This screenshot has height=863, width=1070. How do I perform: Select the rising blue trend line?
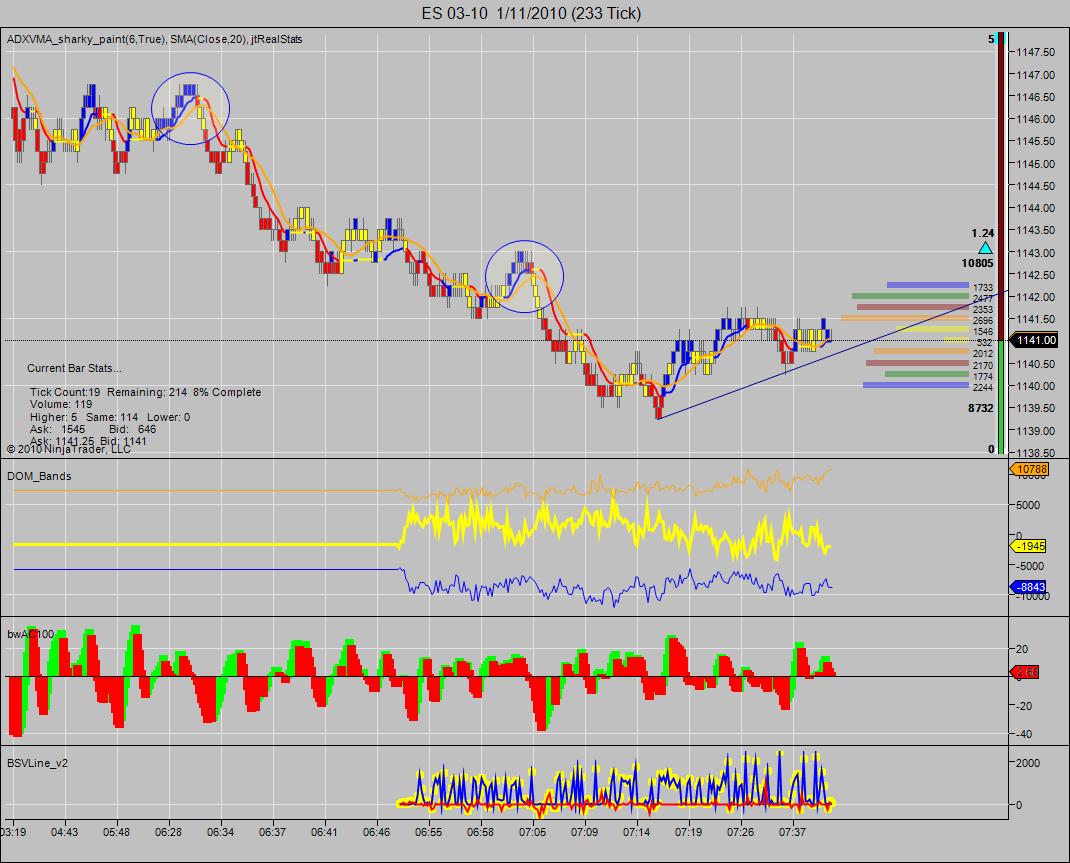pos(832,355)
